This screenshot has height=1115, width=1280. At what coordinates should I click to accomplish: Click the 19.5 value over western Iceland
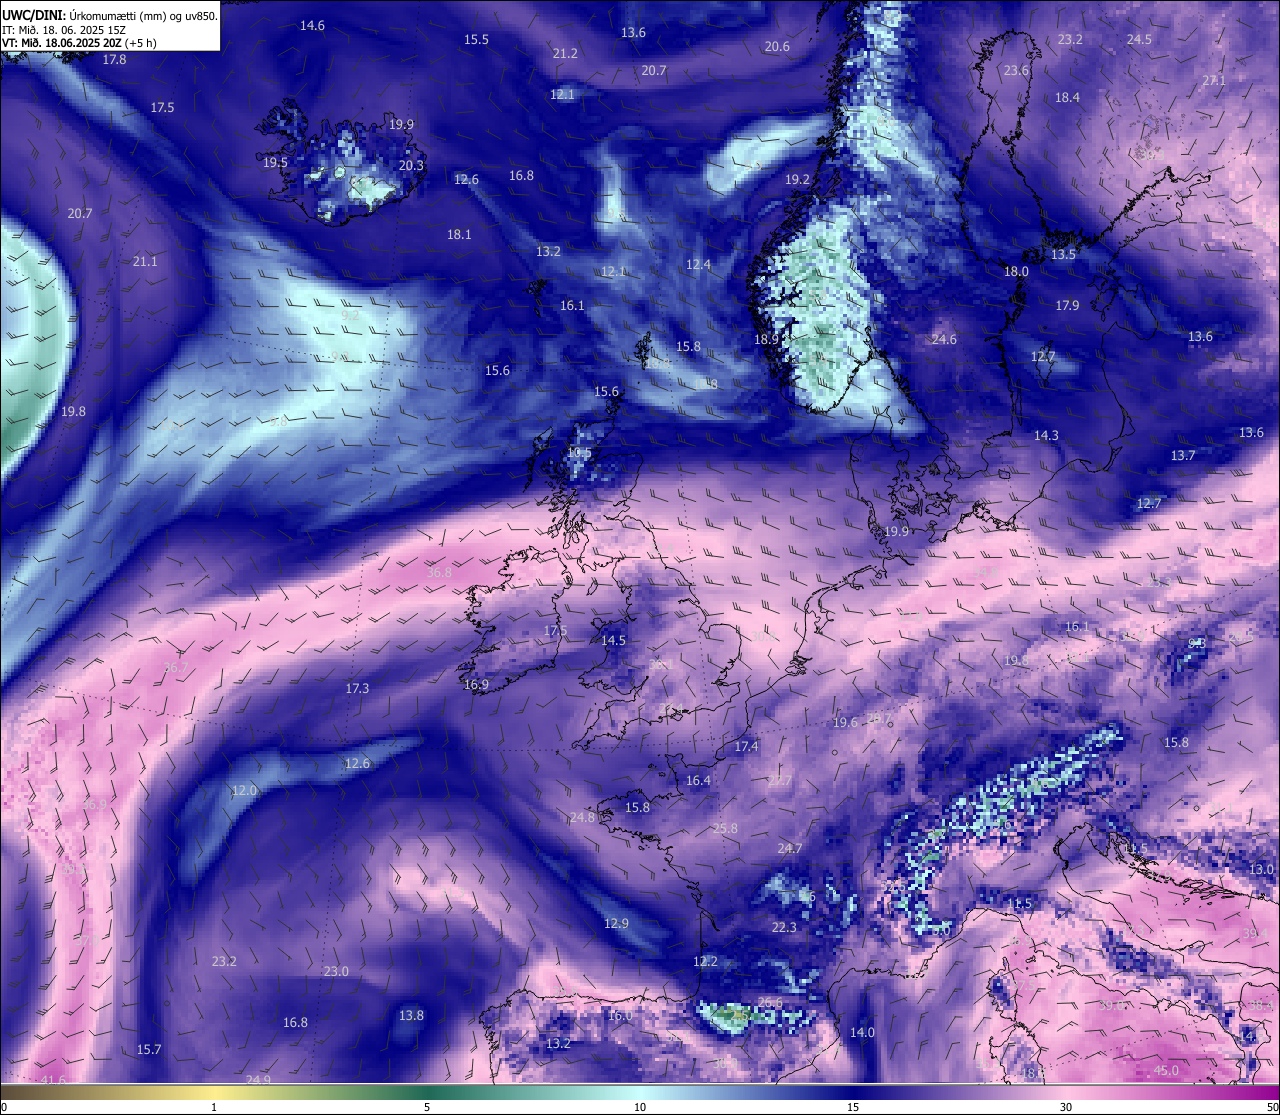[275, 162]
